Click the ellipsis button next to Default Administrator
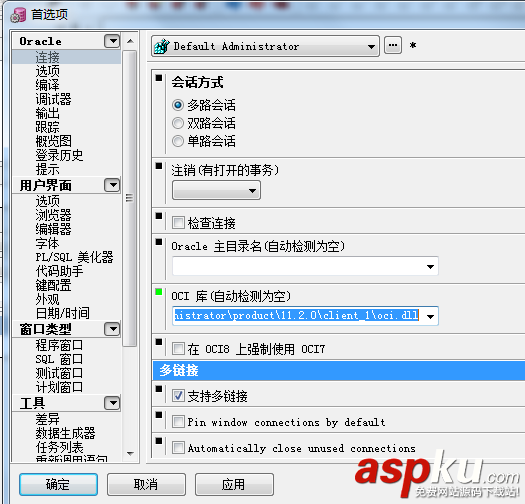The width and height of the screenshot is (525, 504). pyautogui.click(x=393, y=45)
